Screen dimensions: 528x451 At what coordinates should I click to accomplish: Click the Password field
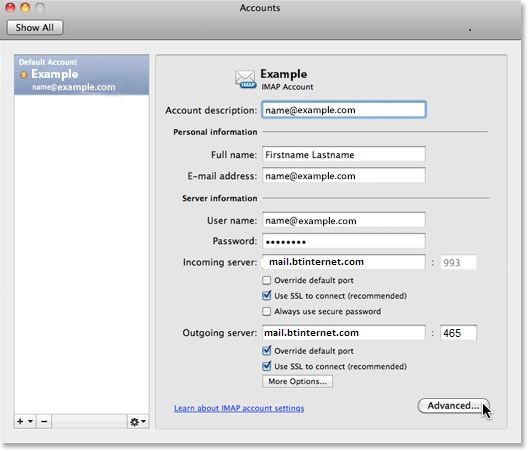(344, 241)
